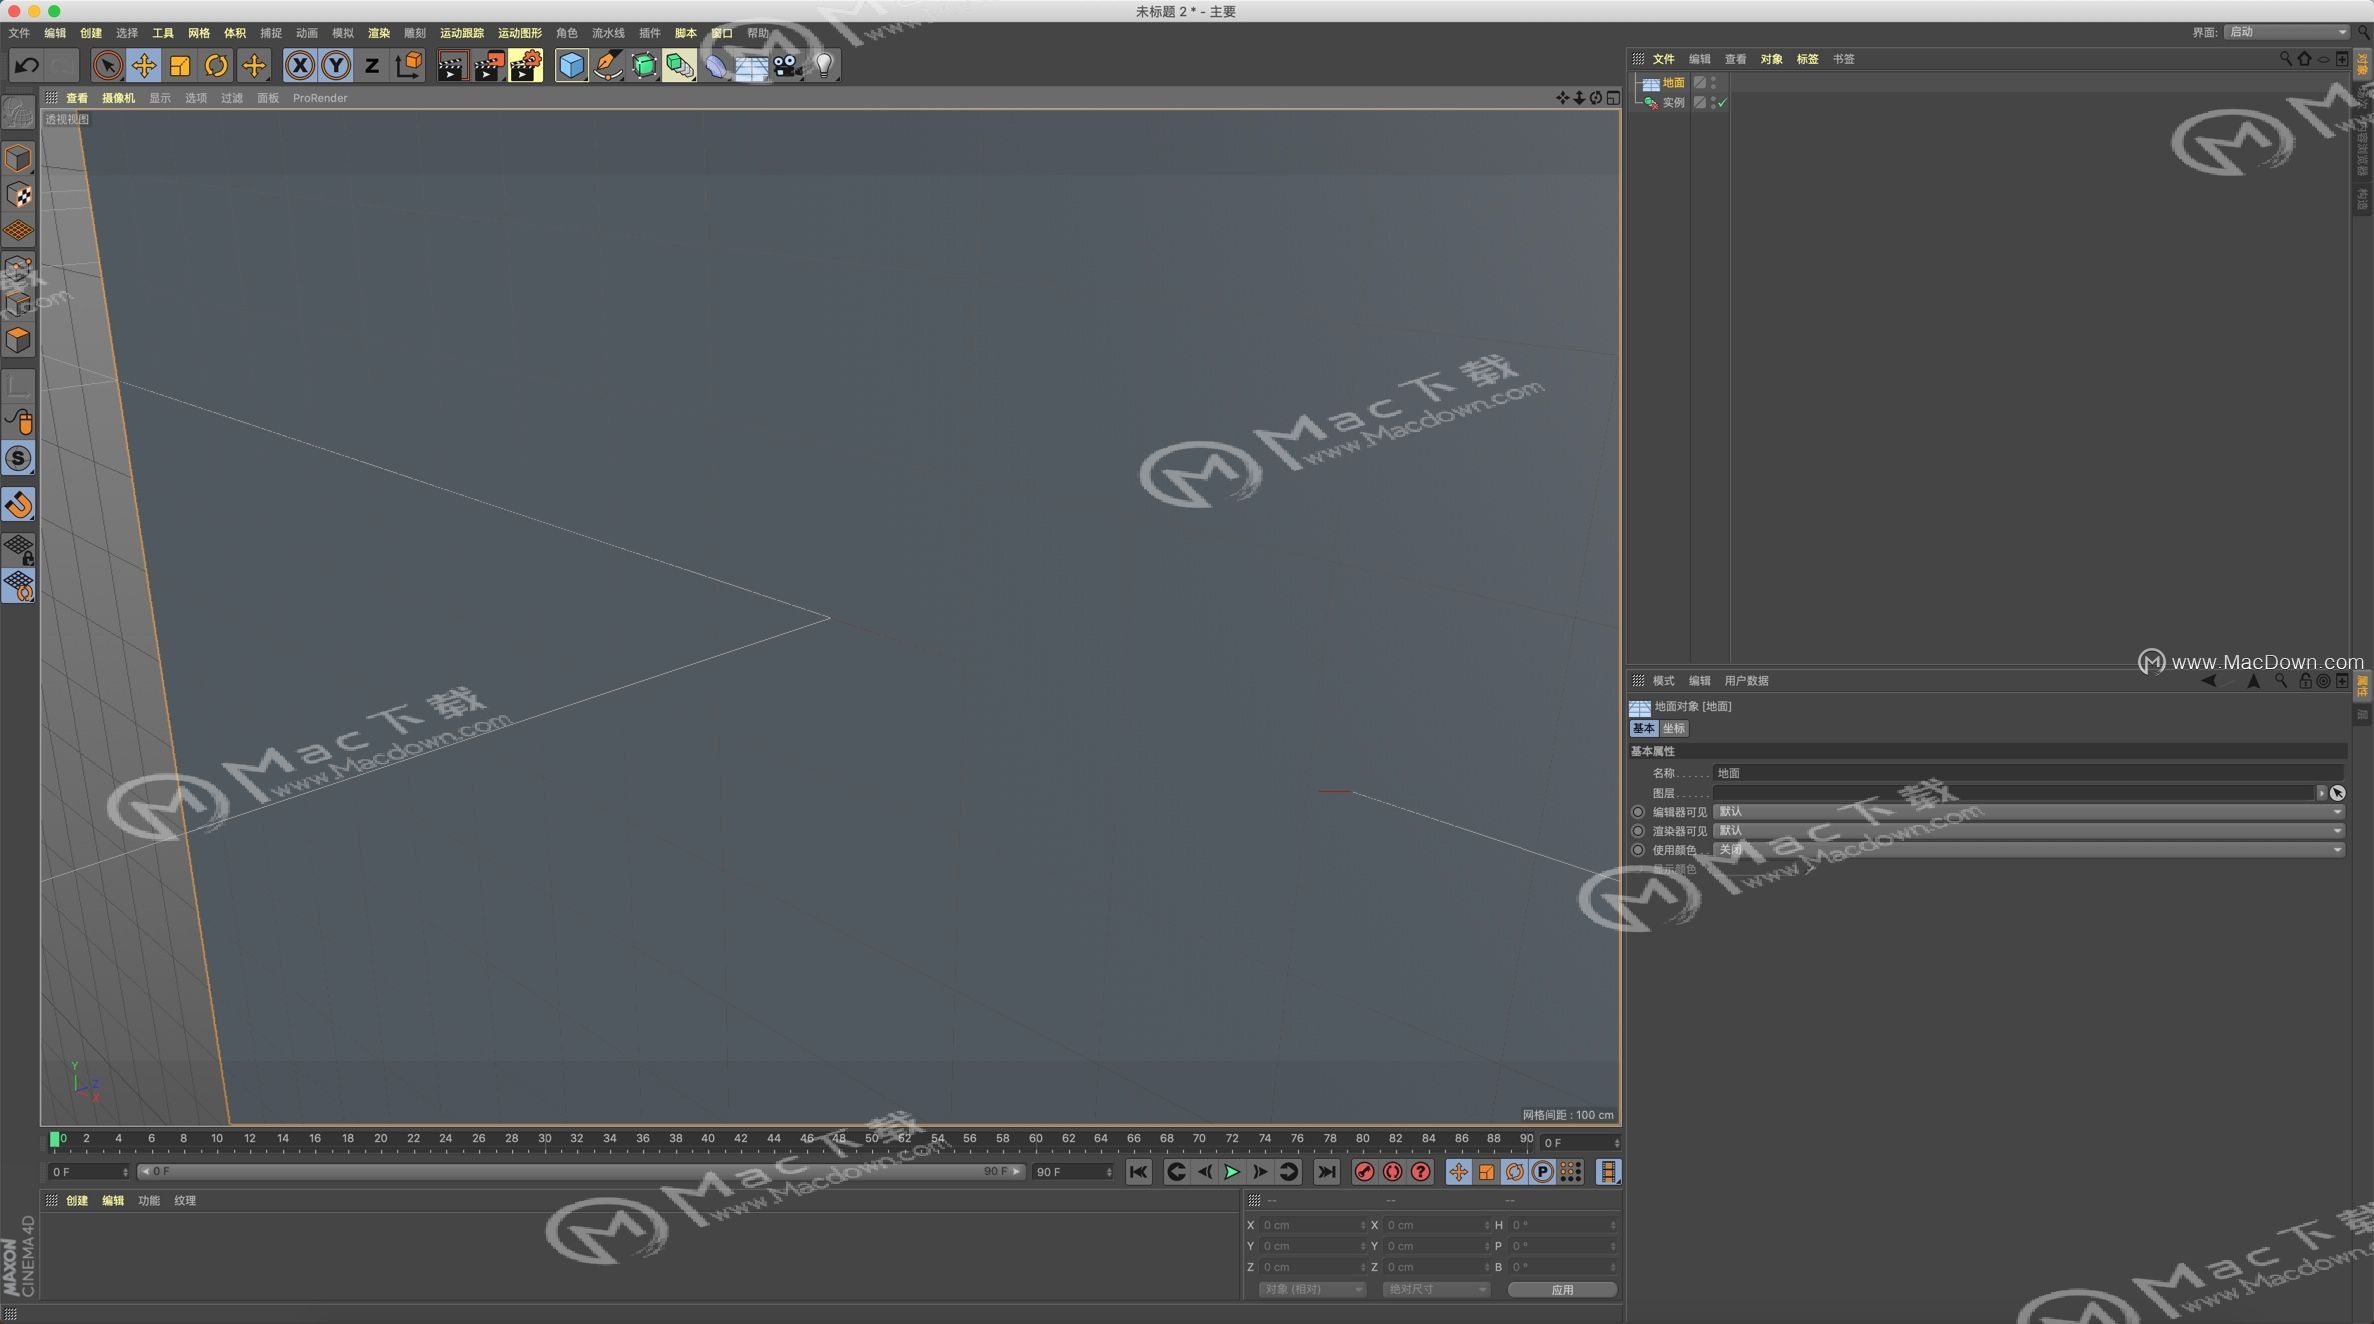The width and height of the screenshot is (2374, 1324).
Task: Click 应用 button in Coordinates panel
Action: [x=1562, y=1290]
